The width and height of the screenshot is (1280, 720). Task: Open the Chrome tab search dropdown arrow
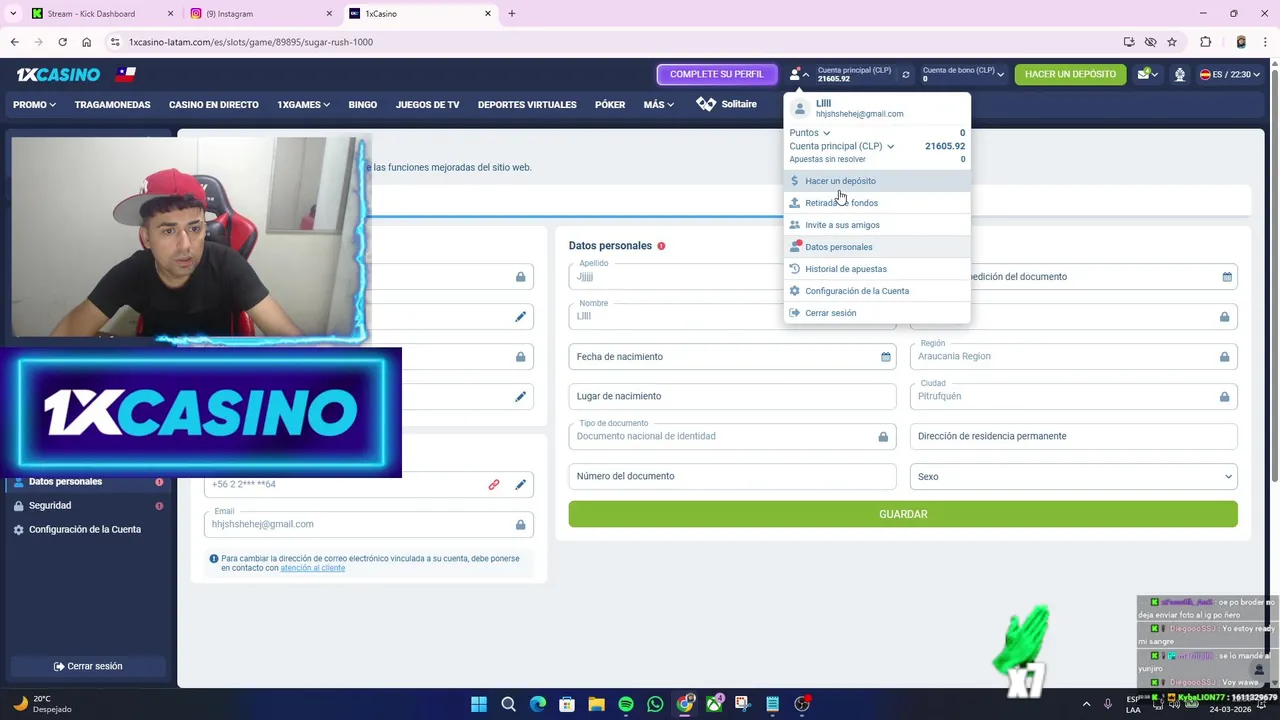click(13, 13)
